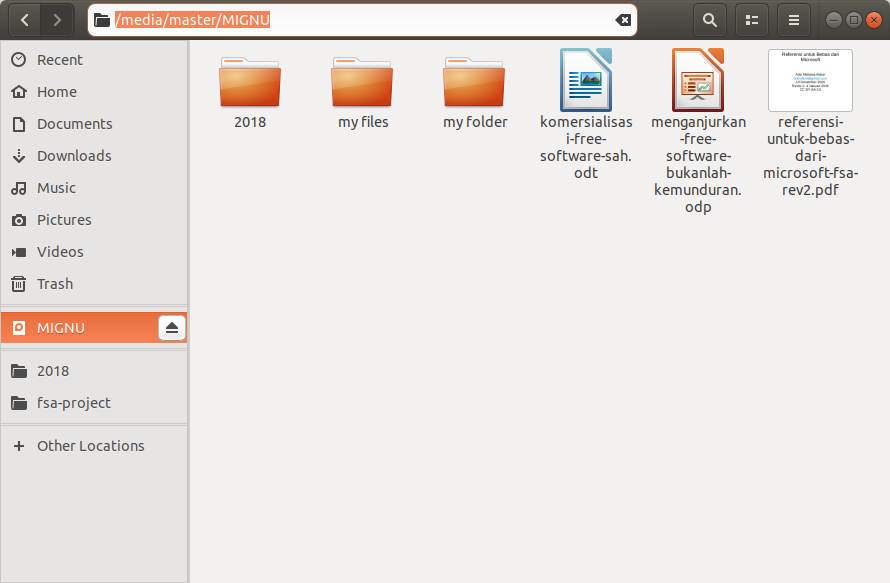890x583 pixels.
Task: Click the forward navigation arrow
Action: tap(57, 19)
